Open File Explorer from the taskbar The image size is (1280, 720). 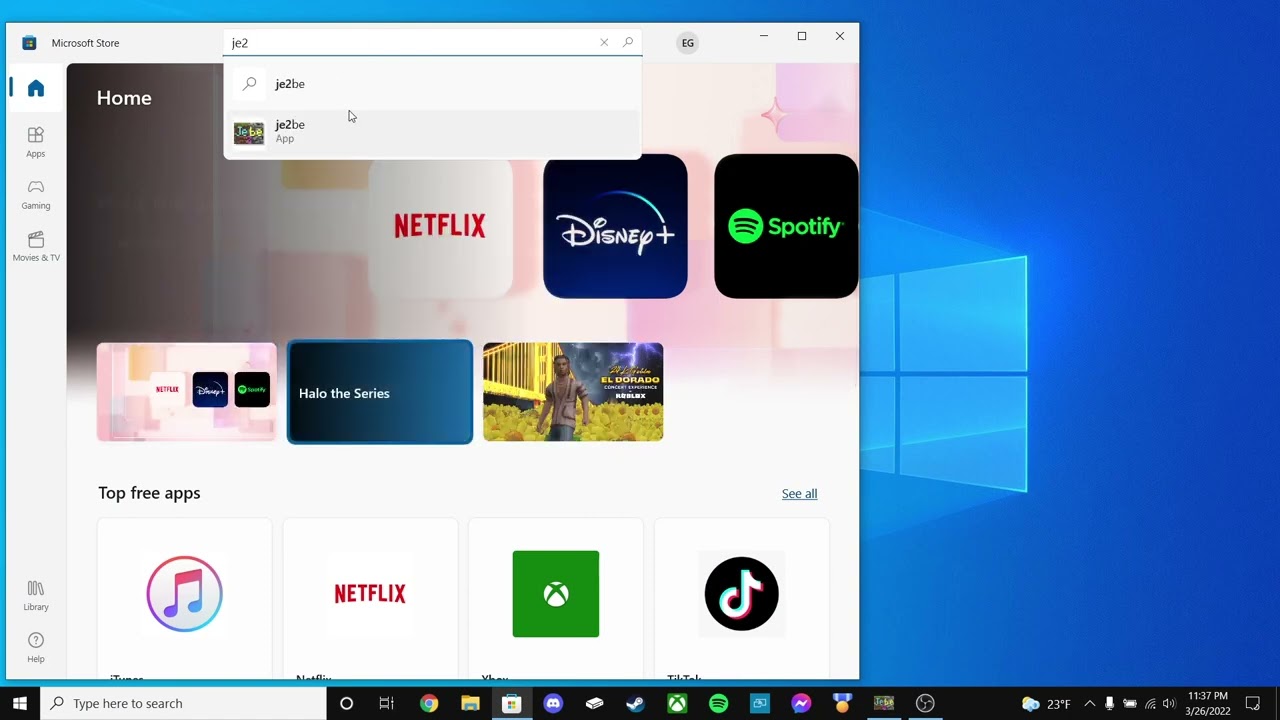tap(470, 703)
